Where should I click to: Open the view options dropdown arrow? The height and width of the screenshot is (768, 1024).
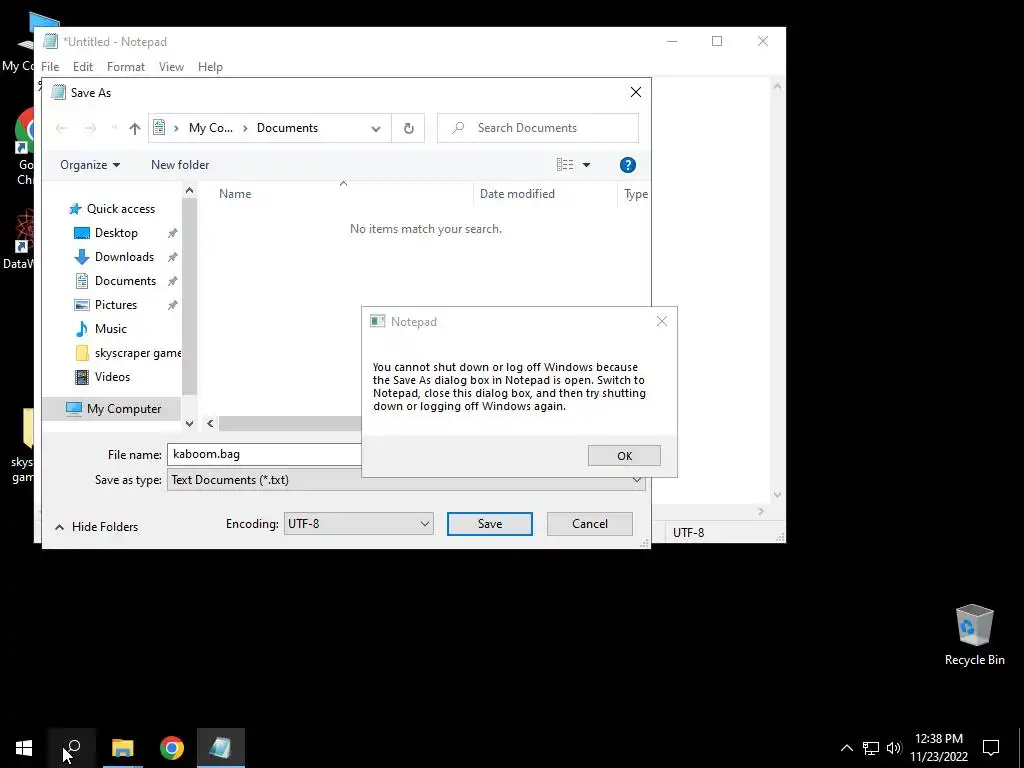586,165
